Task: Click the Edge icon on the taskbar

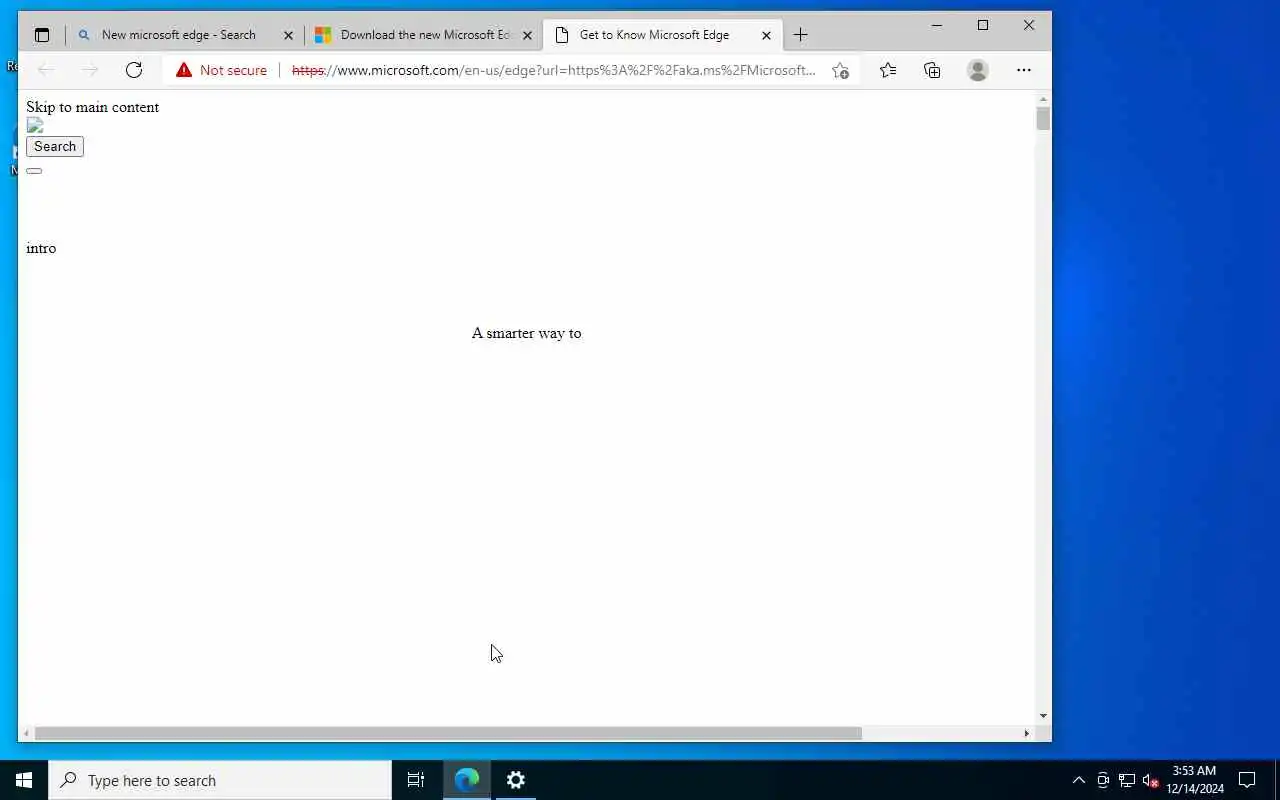Action: click(x=467, y=780)
